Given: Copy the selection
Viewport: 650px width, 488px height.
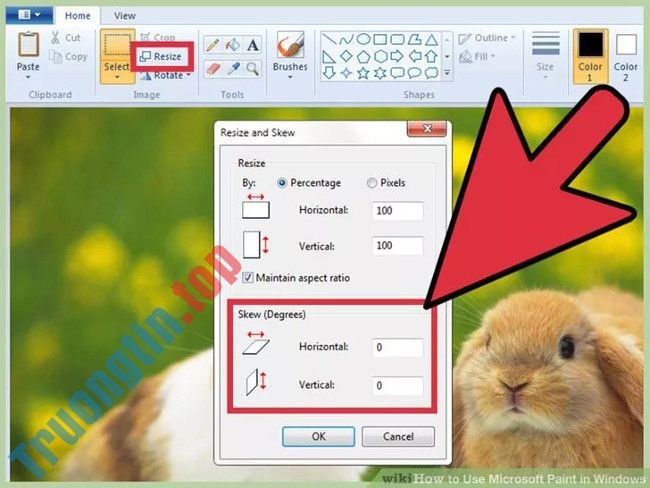Looking at the screenshot, I should click(x=68, y=56).
